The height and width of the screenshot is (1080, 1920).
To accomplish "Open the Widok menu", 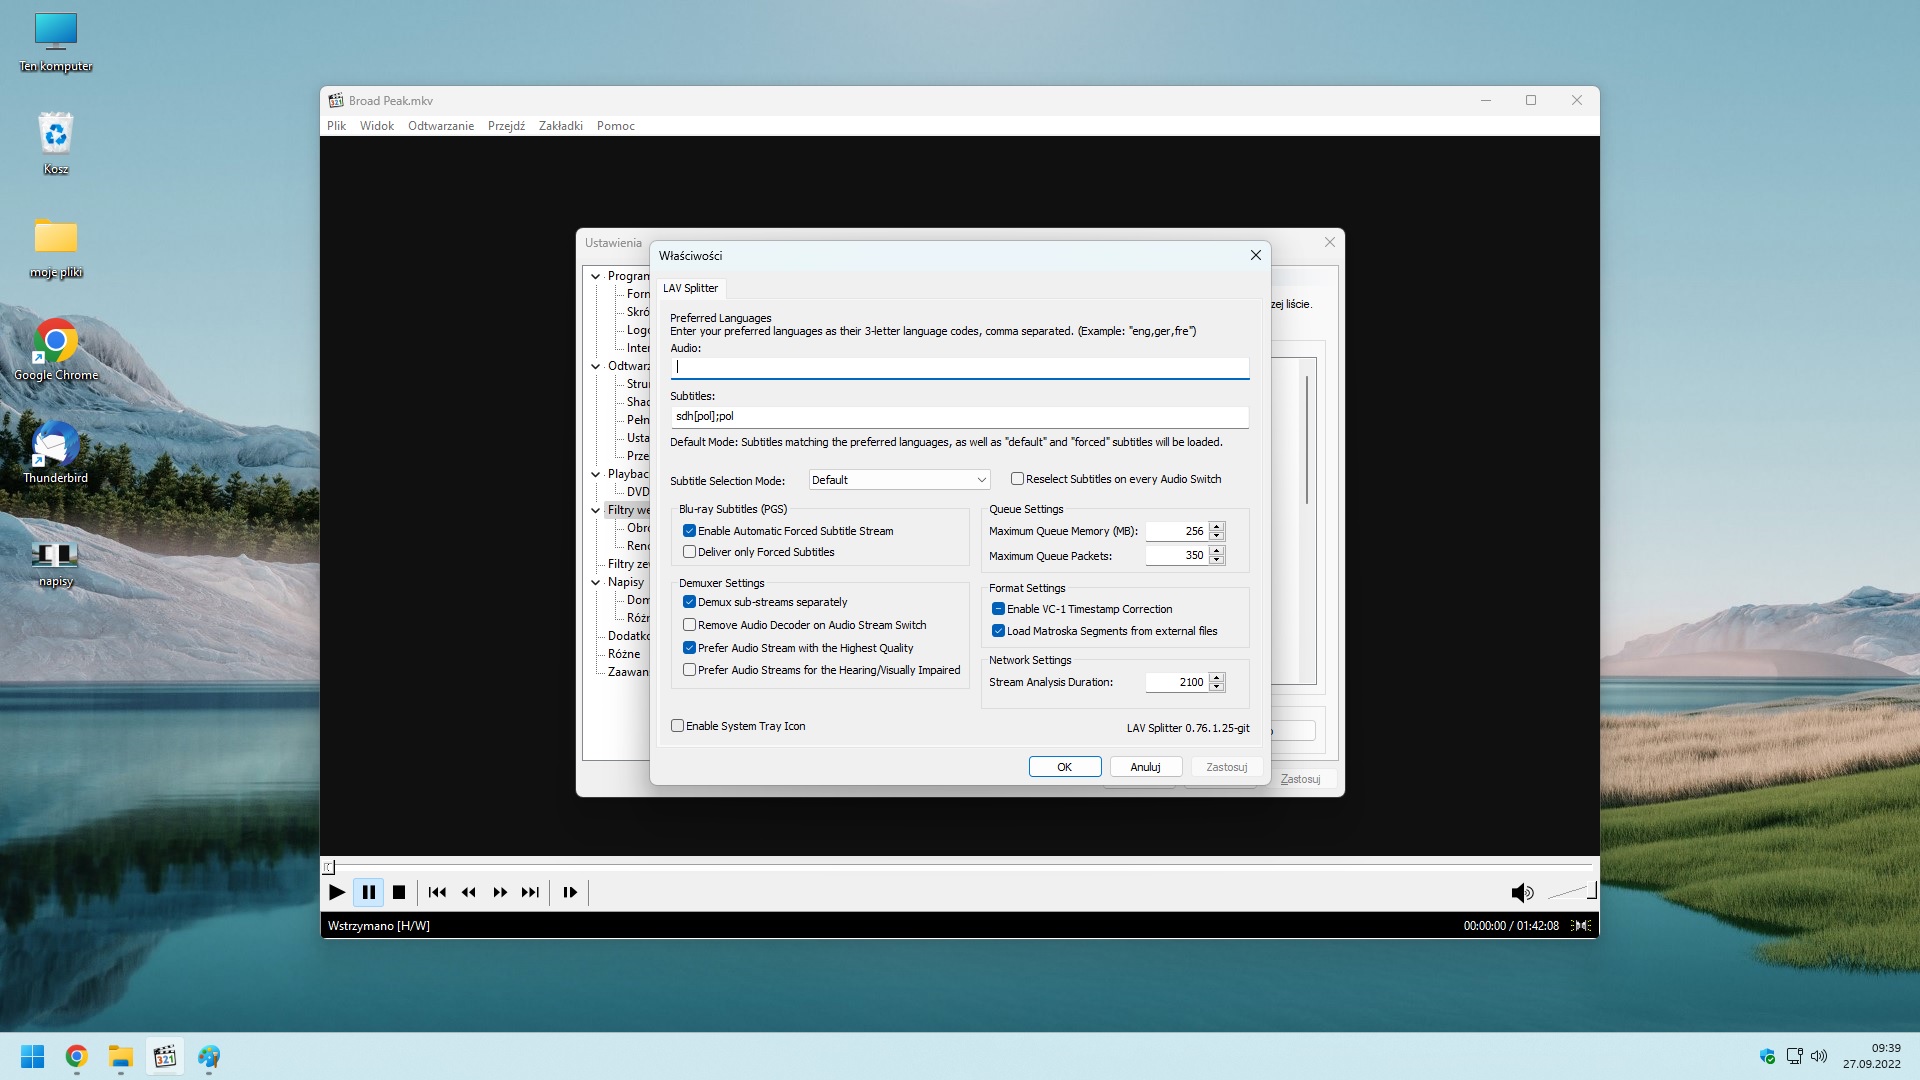I will 377,125.
